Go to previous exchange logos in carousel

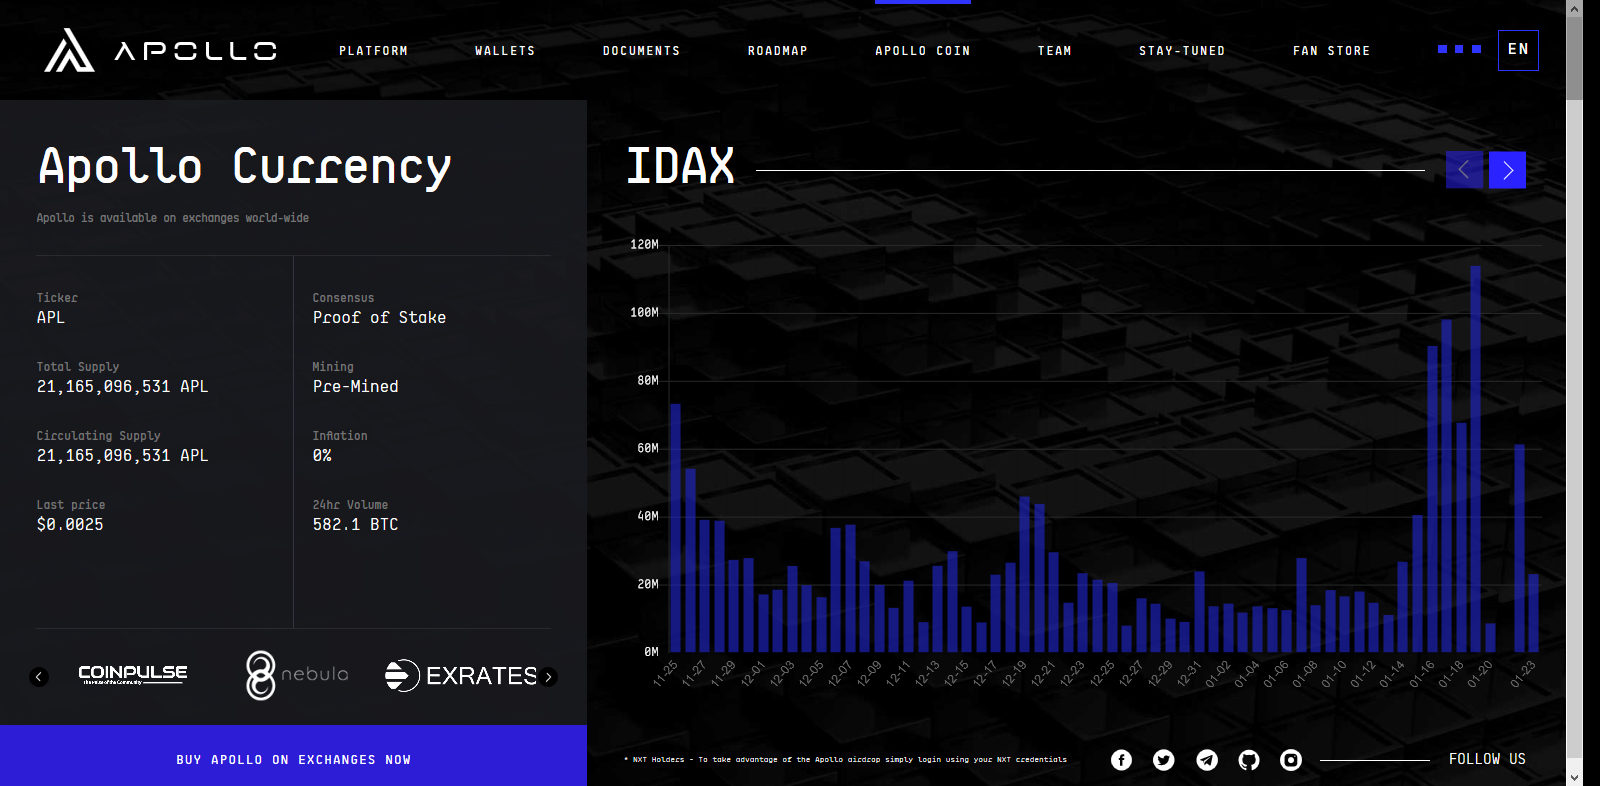point(39,677)
